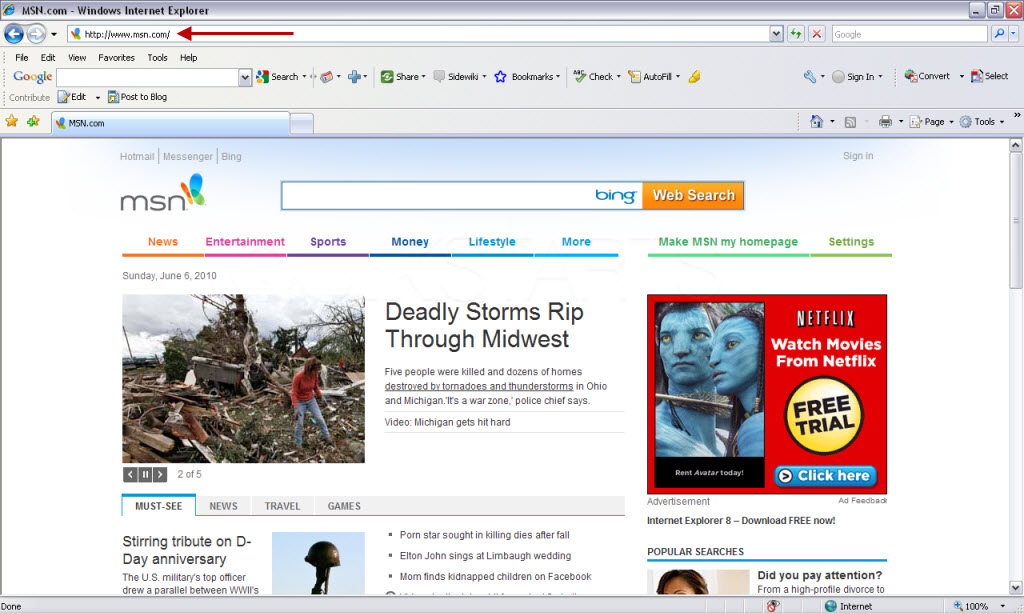Image resolution: width=1024 pixels, height=614 pixels.
Task: Click Make MSN my homepage link
Action: [728, 242]
